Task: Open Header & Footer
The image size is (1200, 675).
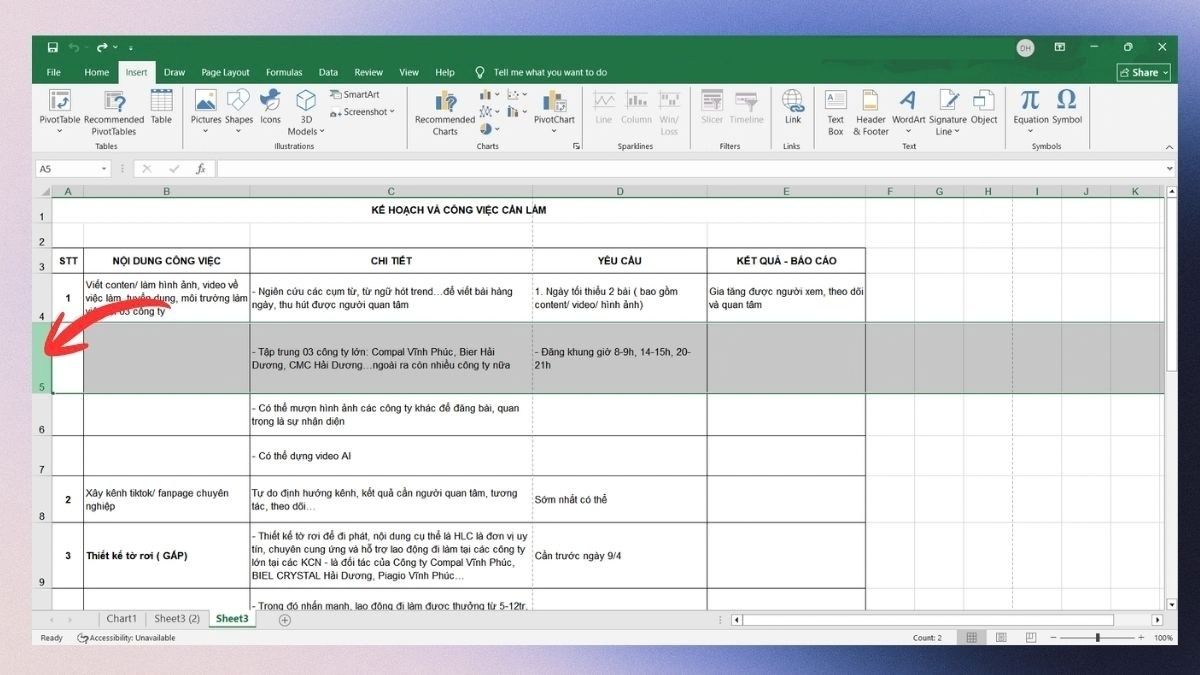Action: point(871,111)
